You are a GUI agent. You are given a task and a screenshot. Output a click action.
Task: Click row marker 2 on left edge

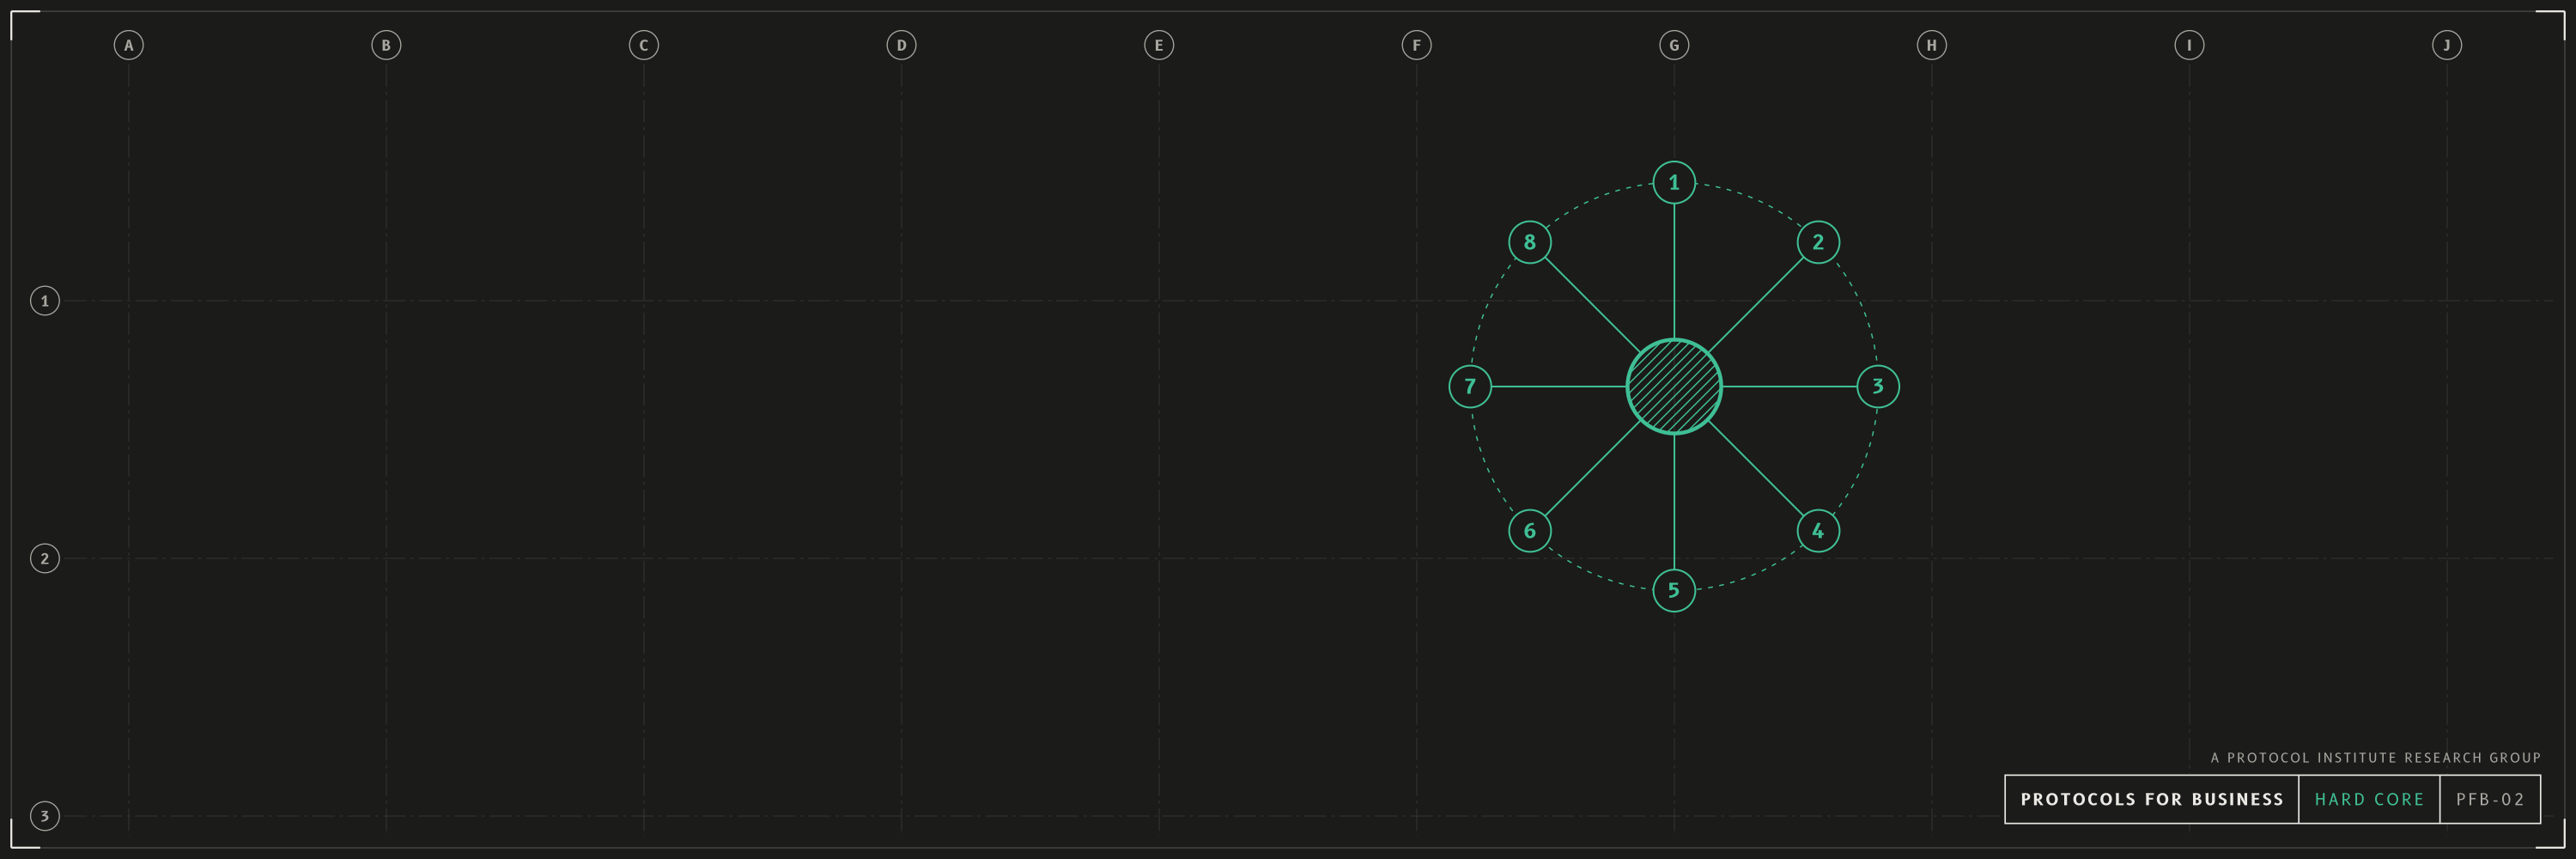[x=45, y=558]
